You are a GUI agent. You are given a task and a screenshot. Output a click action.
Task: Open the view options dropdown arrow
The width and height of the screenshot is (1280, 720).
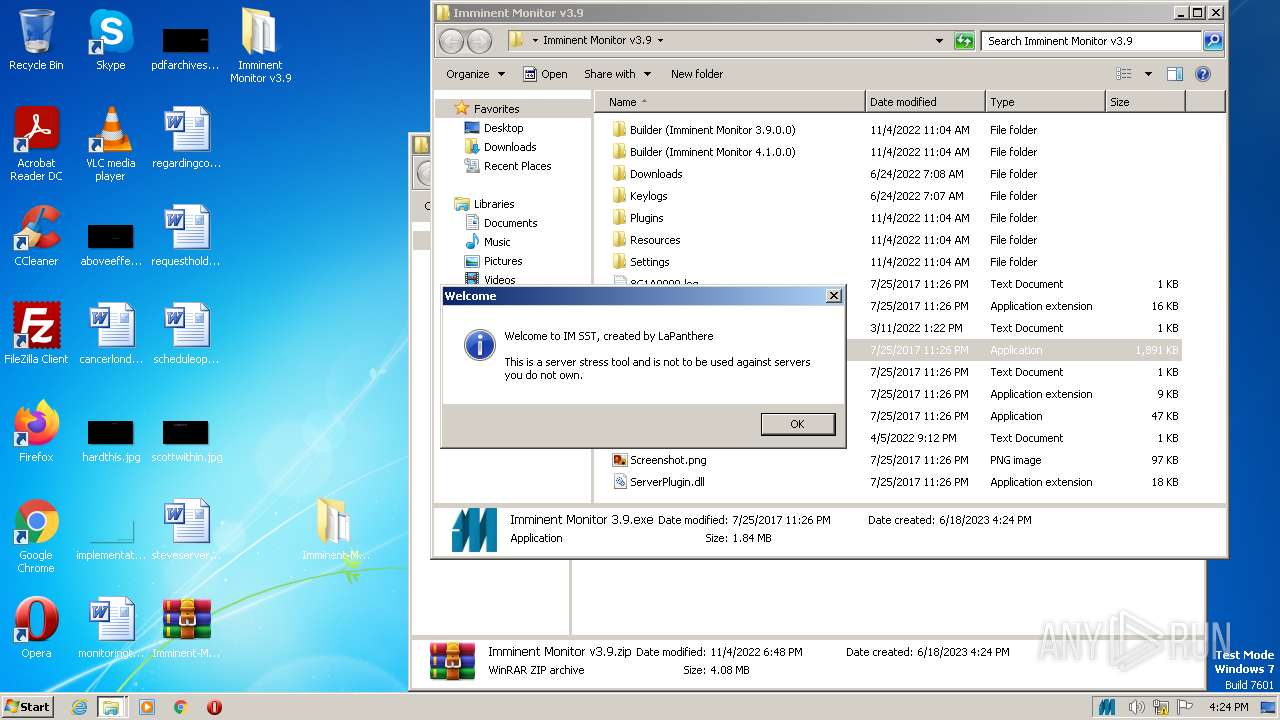click(1148, 74)
